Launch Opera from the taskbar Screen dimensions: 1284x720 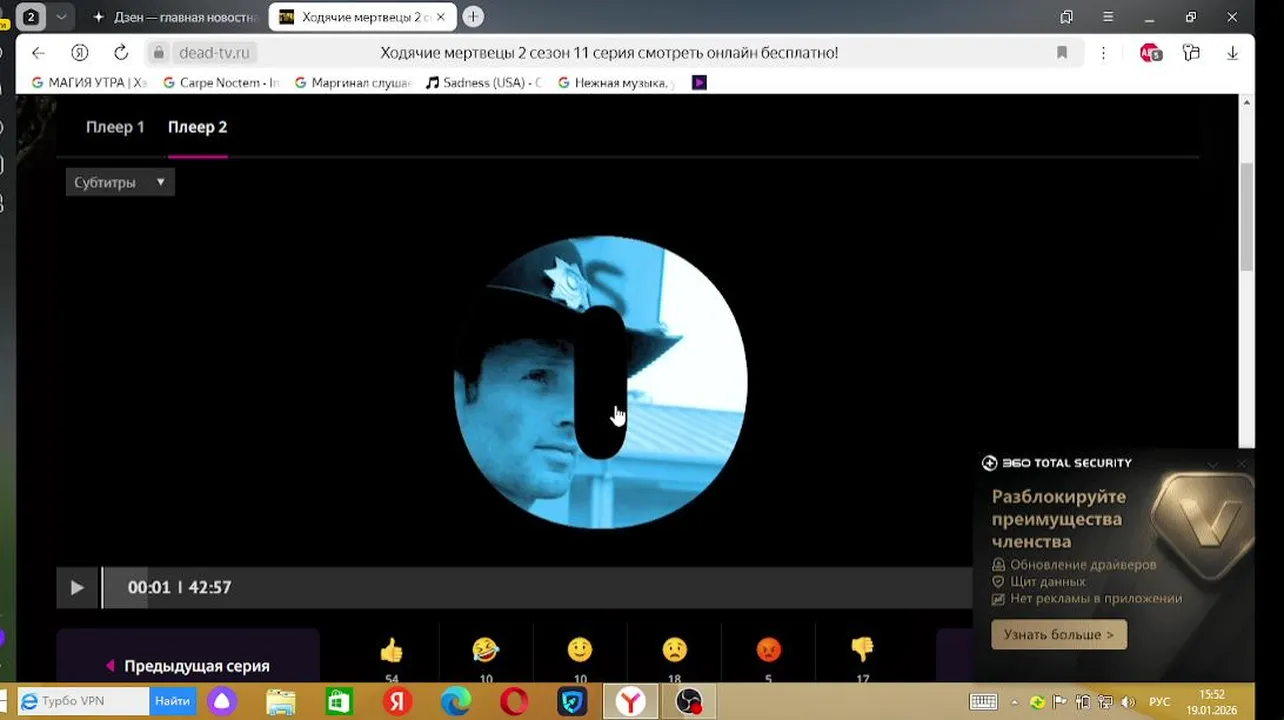[x=514, y=702]
